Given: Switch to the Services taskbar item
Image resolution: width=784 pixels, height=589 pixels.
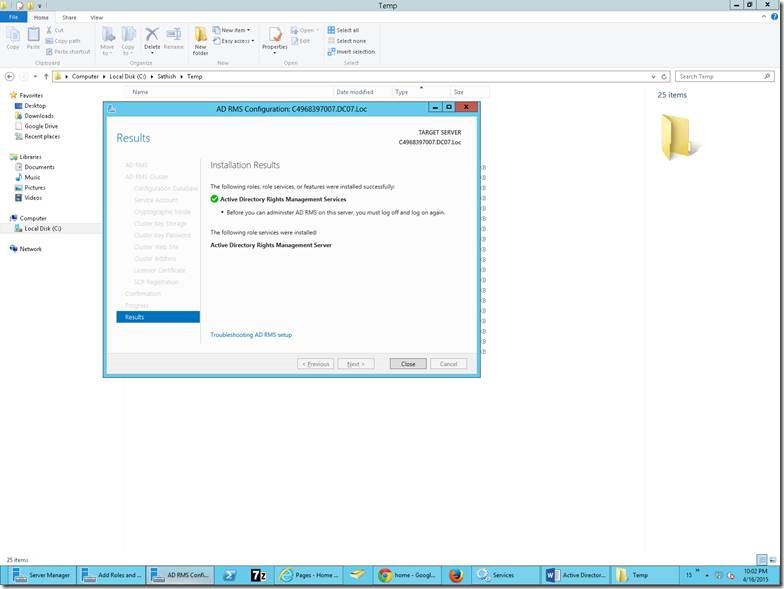Looking at the screenshot, I should [x=506, y=575].
